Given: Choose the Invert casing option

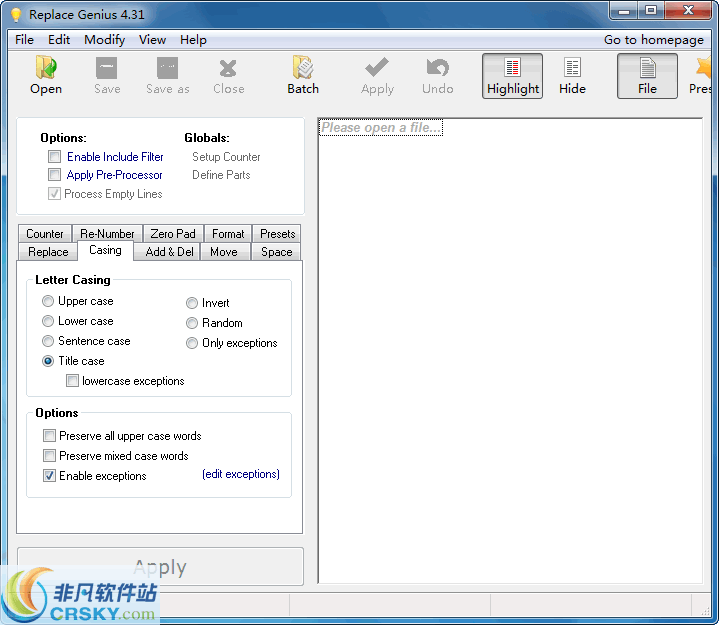Looking at the screenshot, I should click(192, 303).
